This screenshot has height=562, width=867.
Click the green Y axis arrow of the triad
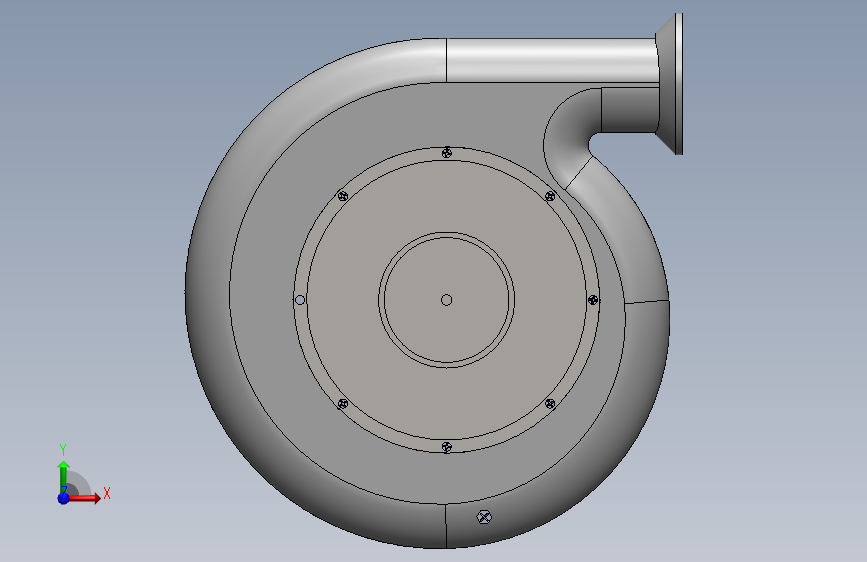click(64, 477)
